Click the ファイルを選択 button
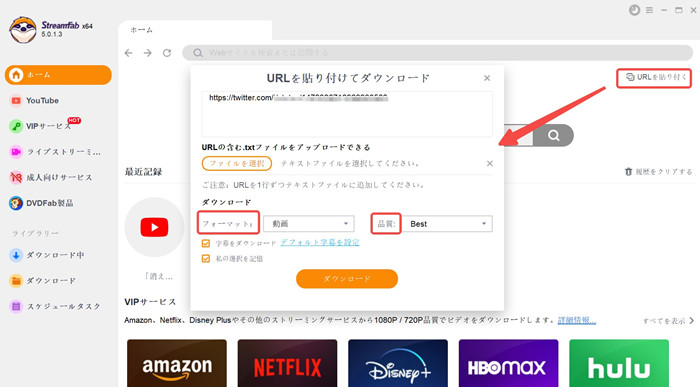The width and height of the screenshot is (700, 387). [x=237, y=163]
